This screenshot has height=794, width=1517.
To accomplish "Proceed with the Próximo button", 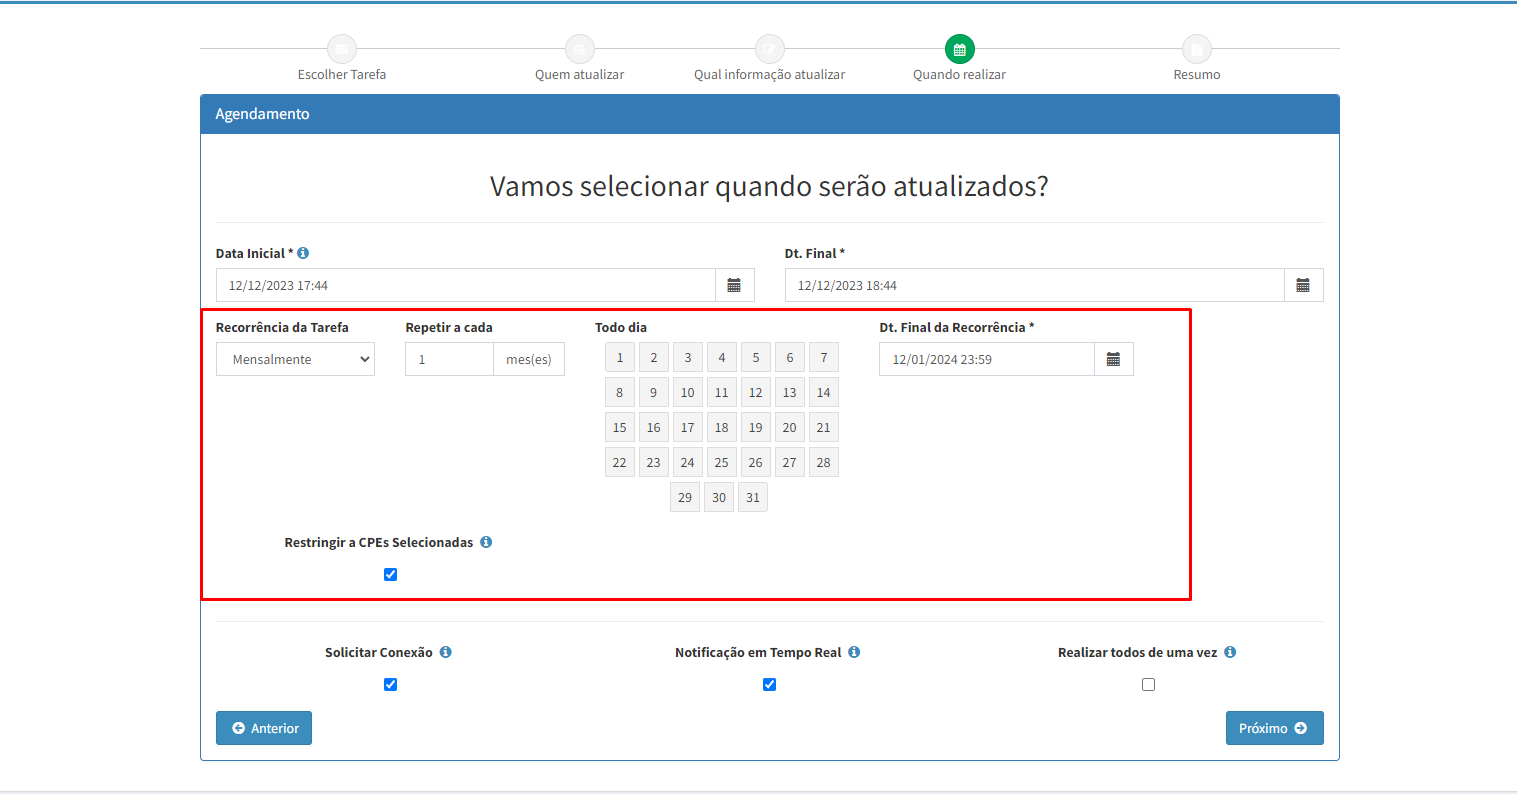I will pos(1275,728).
